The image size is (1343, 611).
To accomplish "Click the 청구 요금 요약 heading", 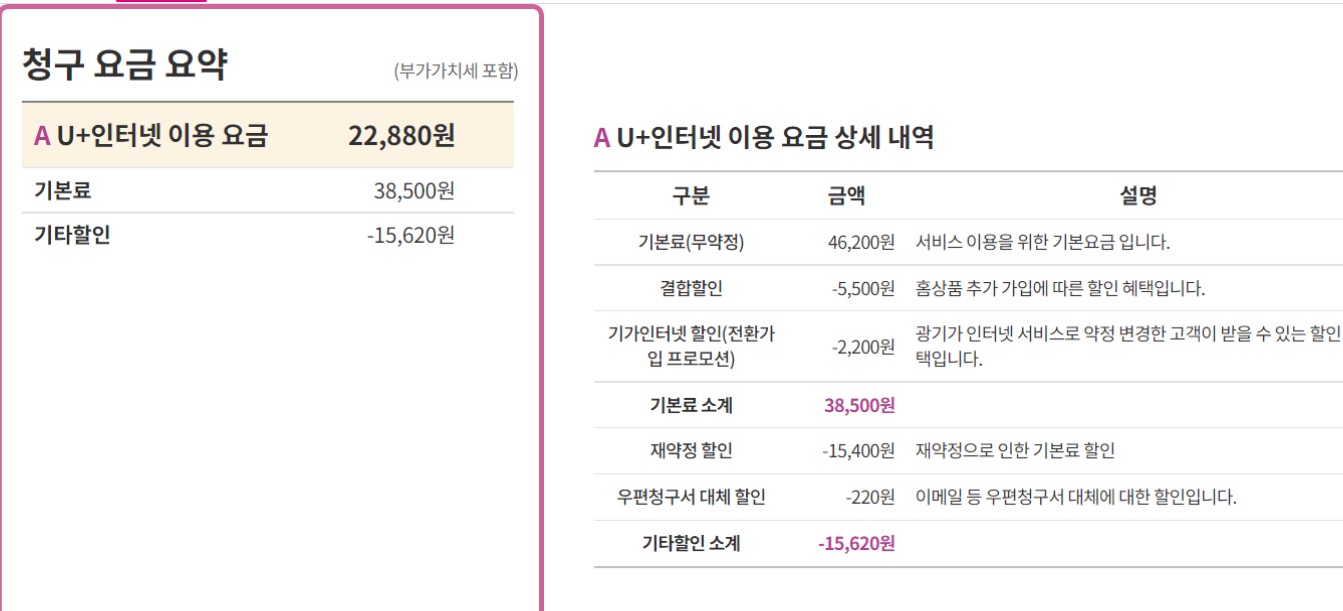I will click(125, 65).
